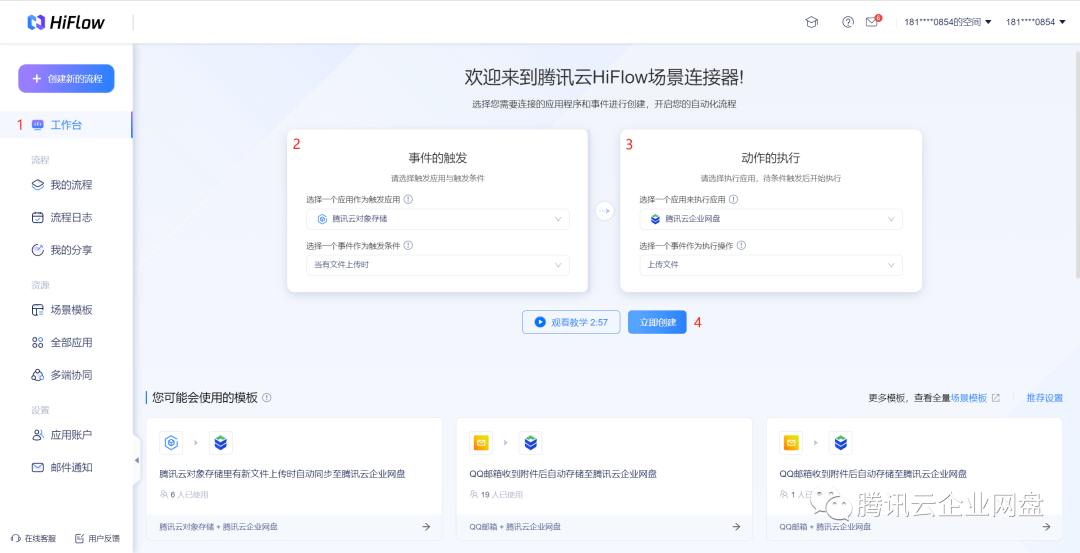The width and height of the screenshot is (1080, 553).
Task: Click external-link icon next to 场景模板
Action: tap(995, 397)
